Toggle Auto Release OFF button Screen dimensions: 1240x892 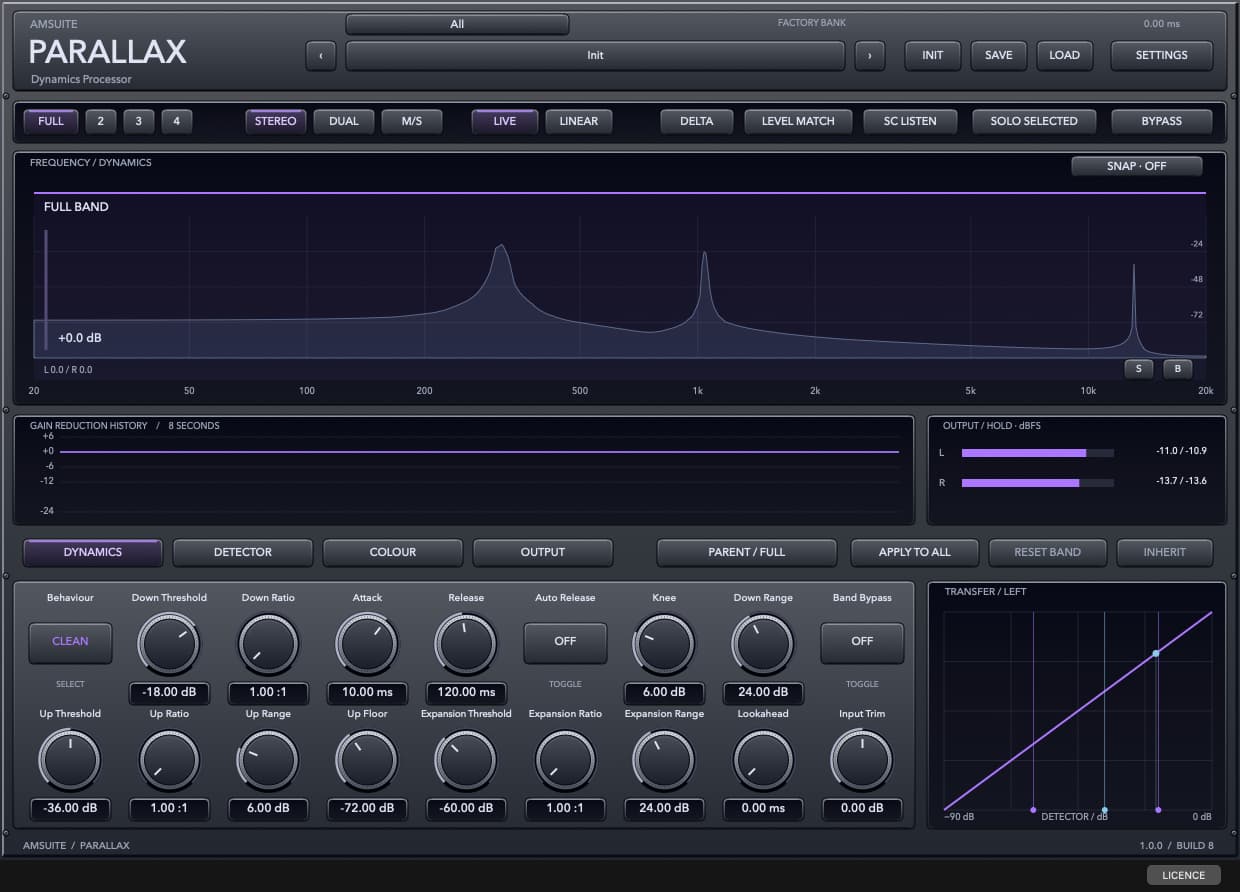point(565,642)
